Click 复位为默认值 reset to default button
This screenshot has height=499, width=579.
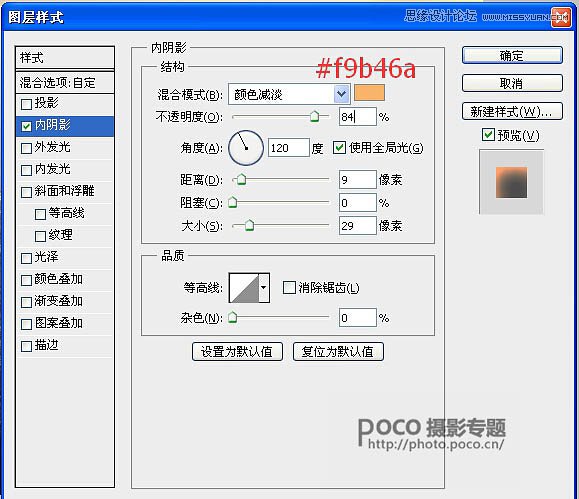pos(338,351)
